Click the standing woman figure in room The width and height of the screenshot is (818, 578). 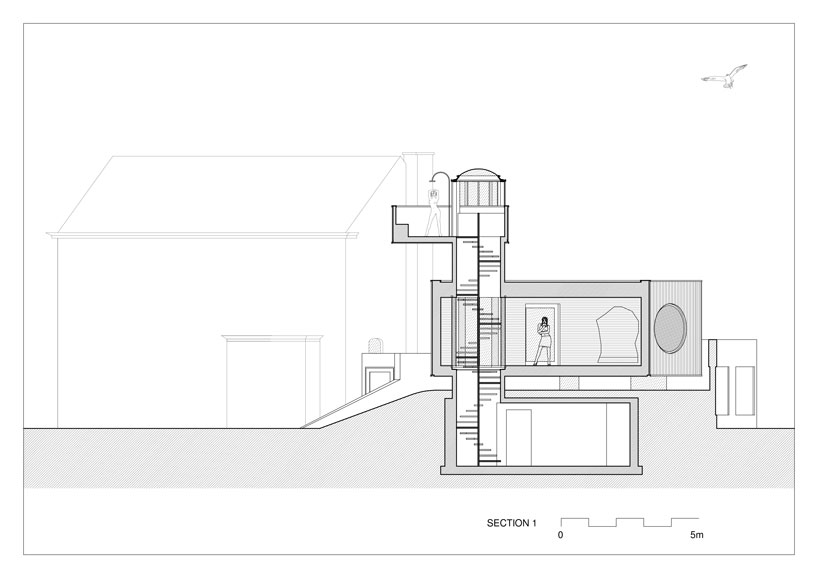544,341
